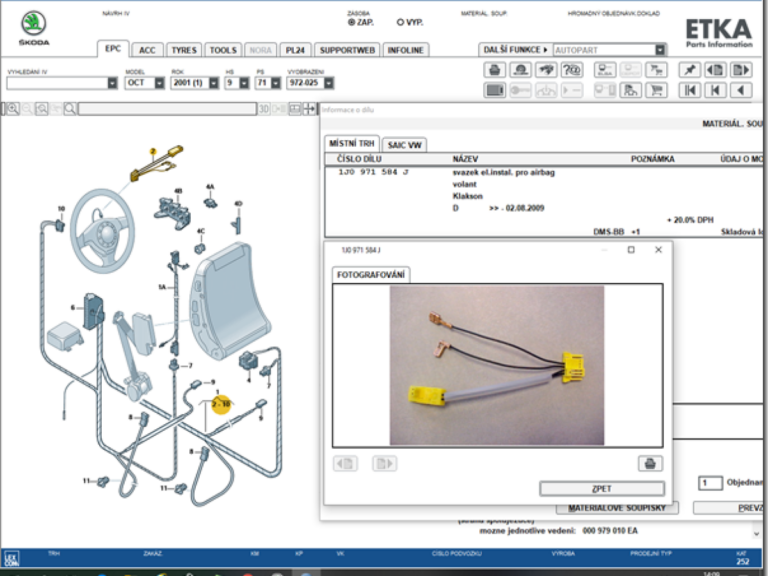The width and height of the screenshot is (768, 576).
Task: Click the DALŠÍ FUNKCE button
Action: (515, 49)
